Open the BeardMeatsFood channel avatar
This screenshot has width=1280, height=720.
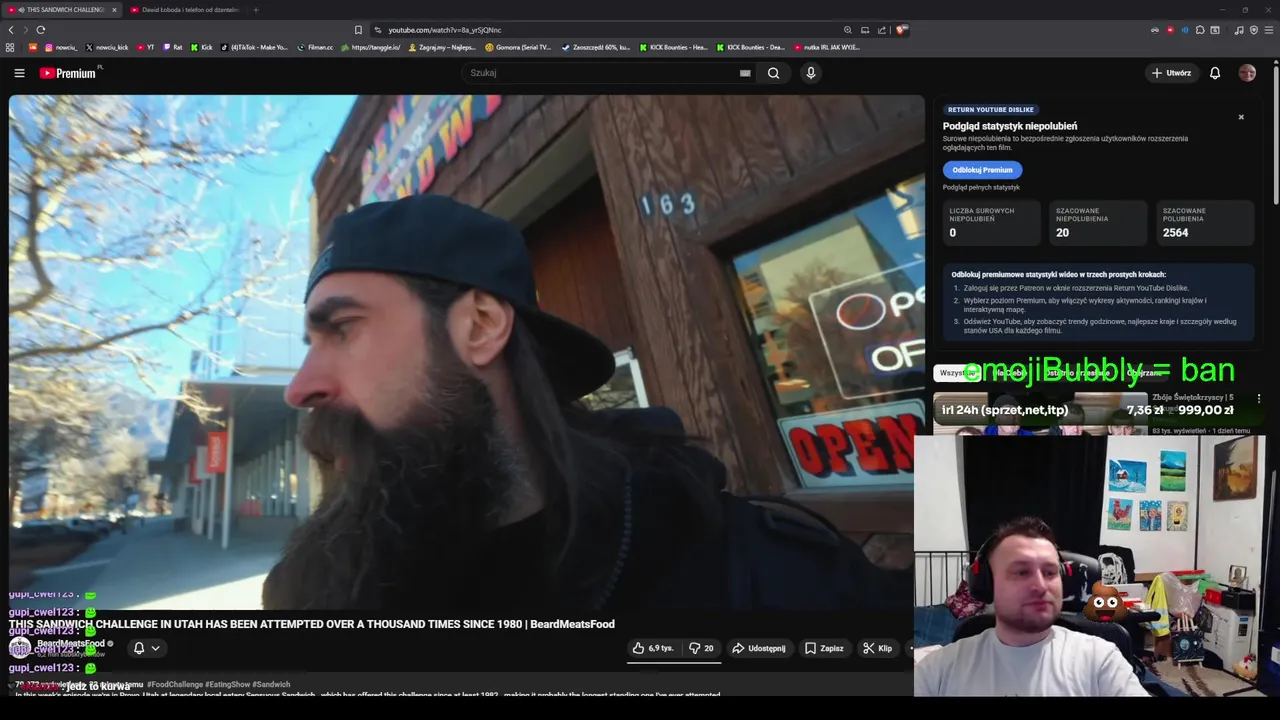pyautogui.click(x=19, y=648)
